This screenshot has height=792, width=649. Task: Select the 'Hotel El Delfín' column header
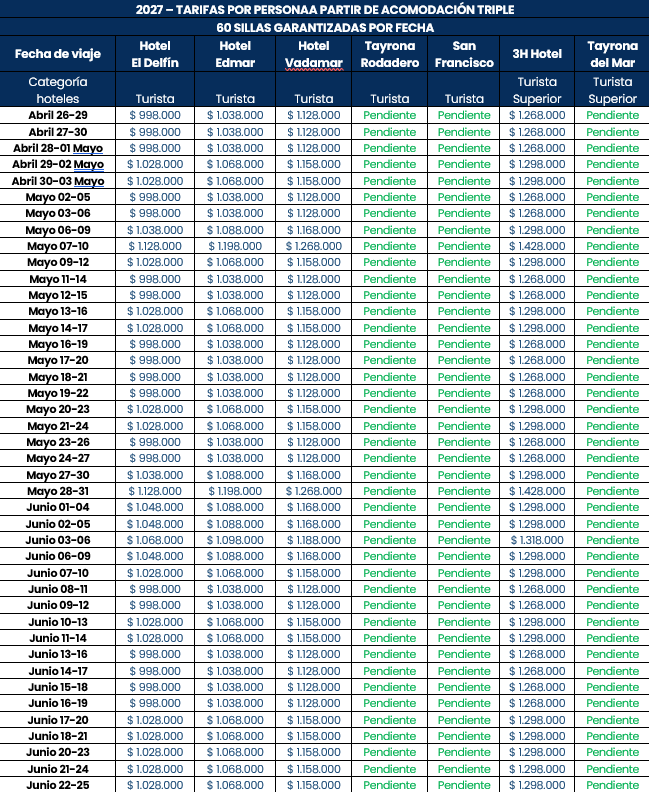point(155,54)
